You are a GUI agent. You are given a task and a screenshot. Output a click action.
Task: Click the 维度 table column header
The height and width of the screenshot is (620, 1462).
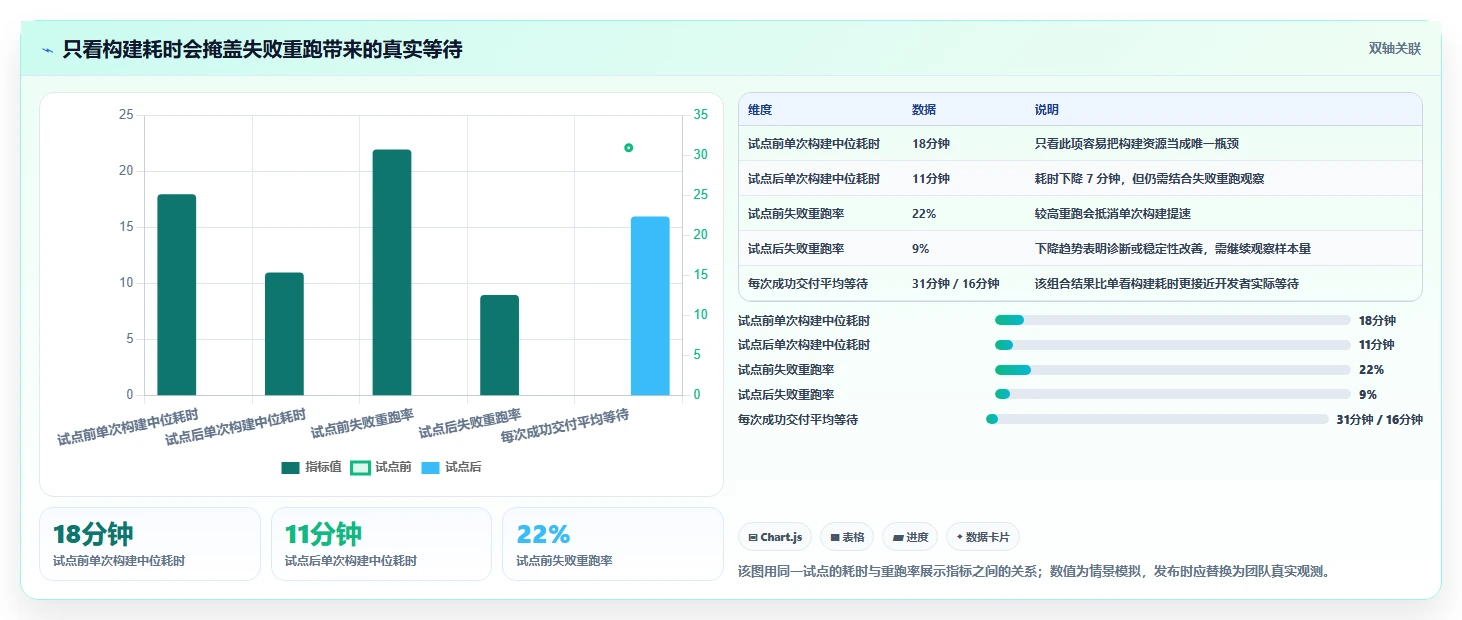coord(760,110)
